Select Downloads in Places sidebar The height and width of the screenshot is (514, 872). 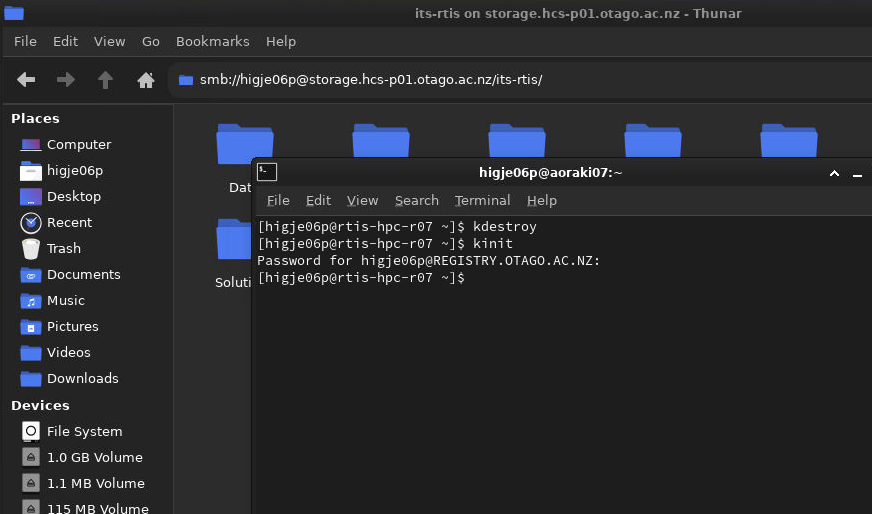pyautogui.click(x=82, y=379)
